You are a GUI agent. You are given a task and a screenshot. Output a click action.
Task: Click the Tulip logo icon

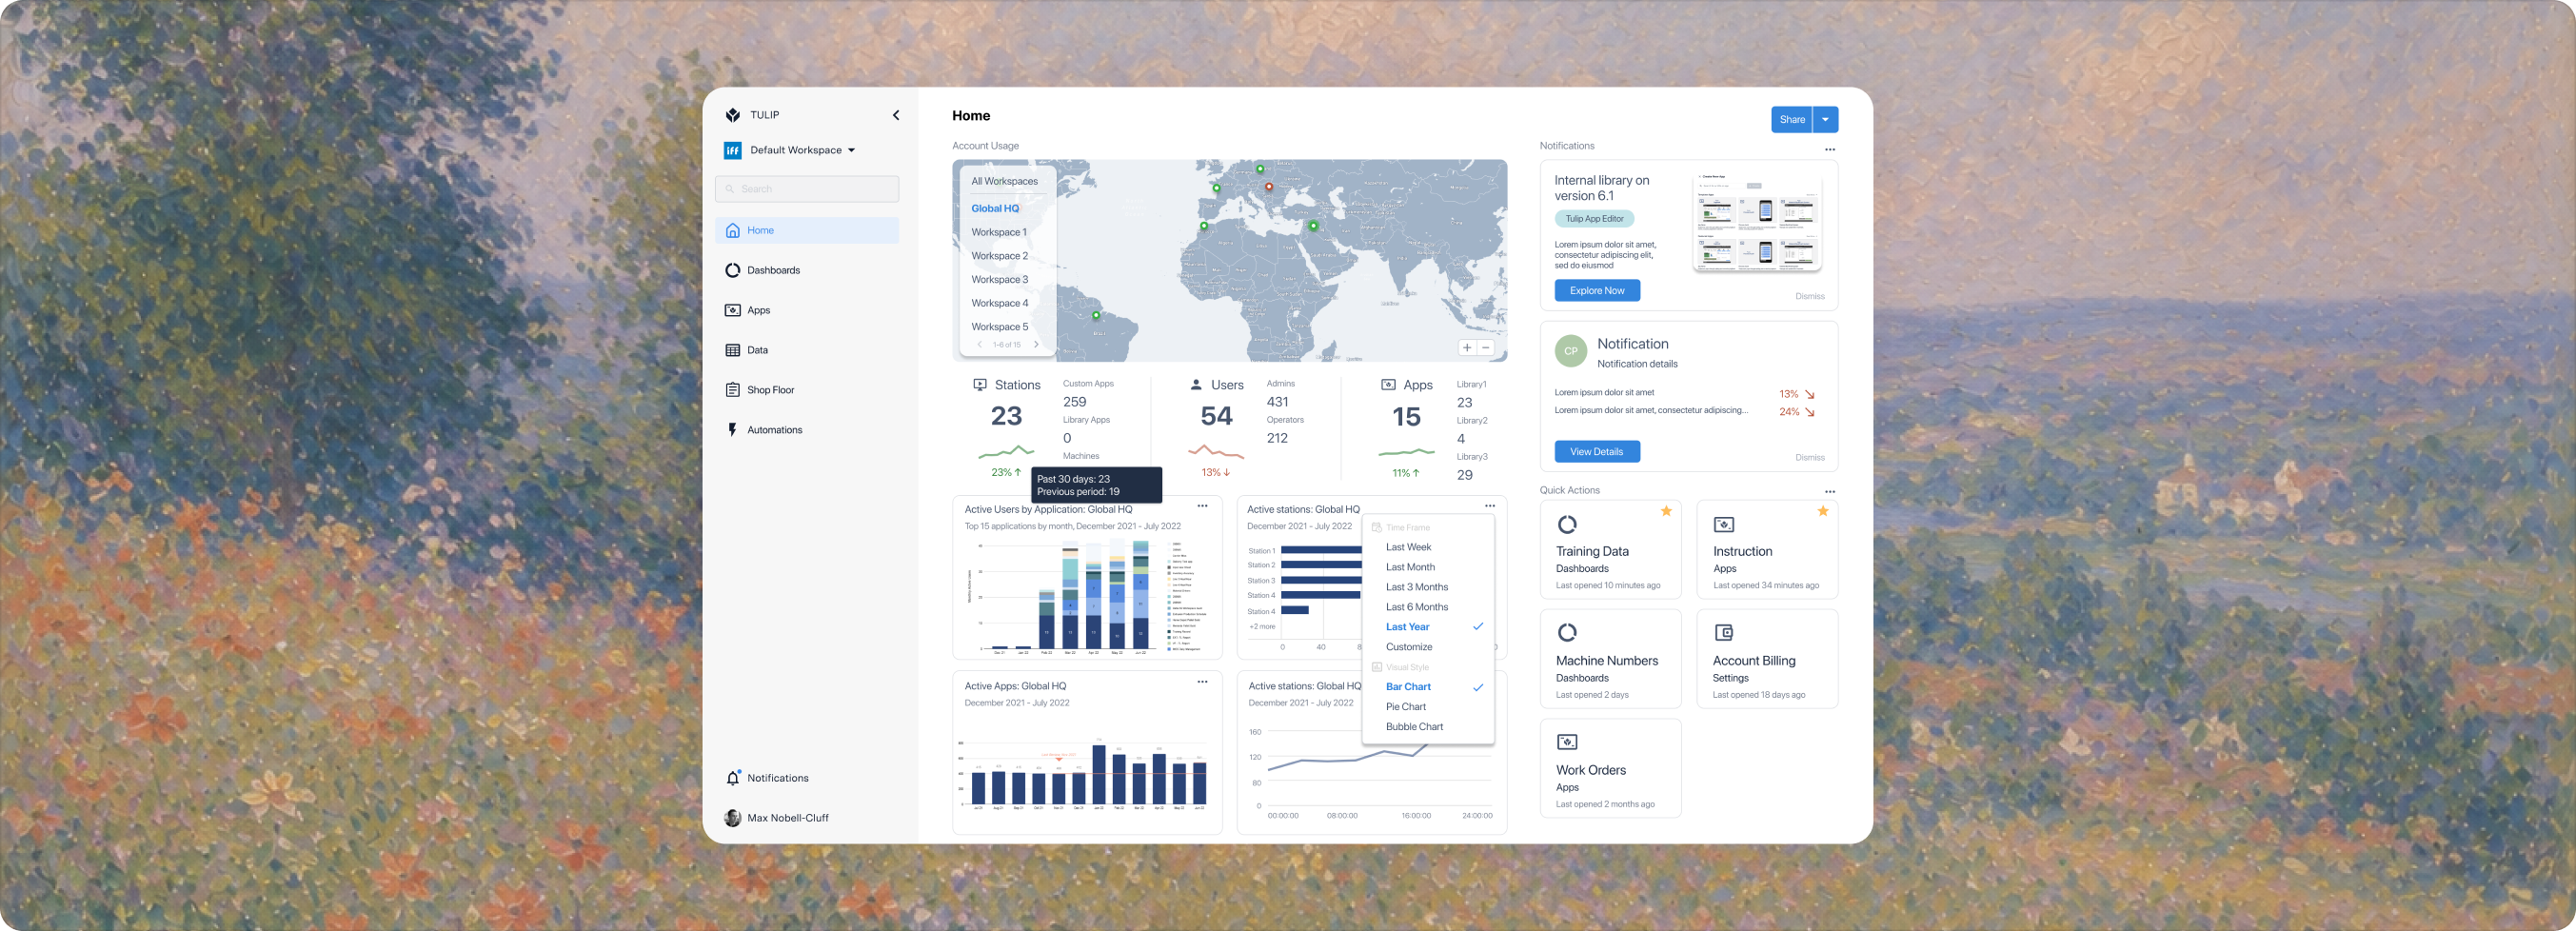click(x=733, y=115)
